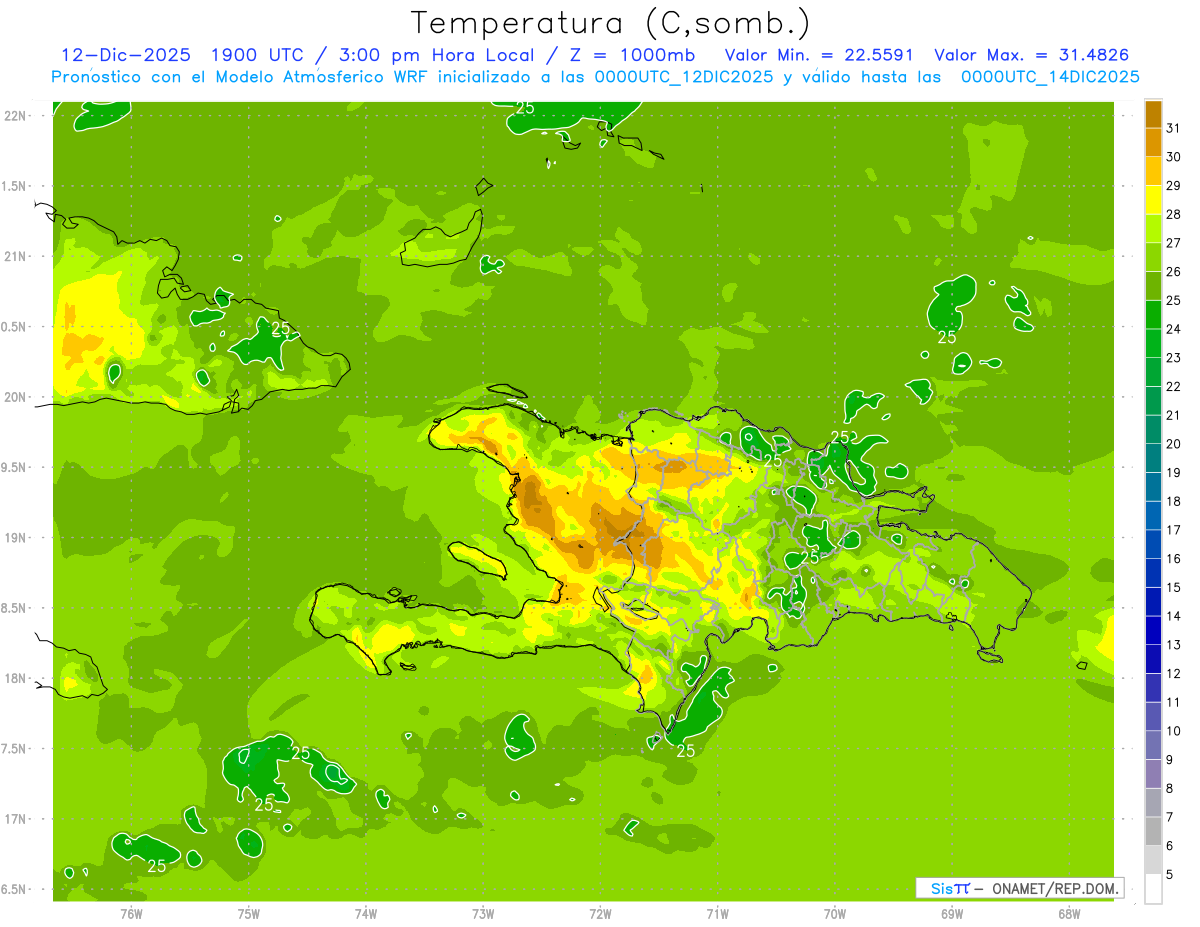This screenshot has height=927, width=1200.
Task: Pick the legend swatch between 27 and 28
Action: tap(1153, 228)
